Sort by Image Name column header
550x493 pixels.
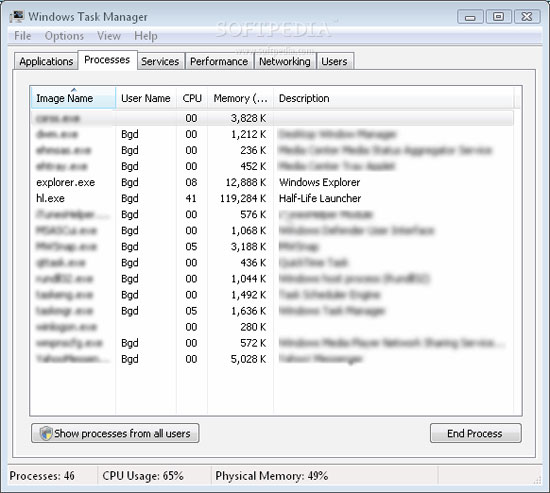[73, 98]
